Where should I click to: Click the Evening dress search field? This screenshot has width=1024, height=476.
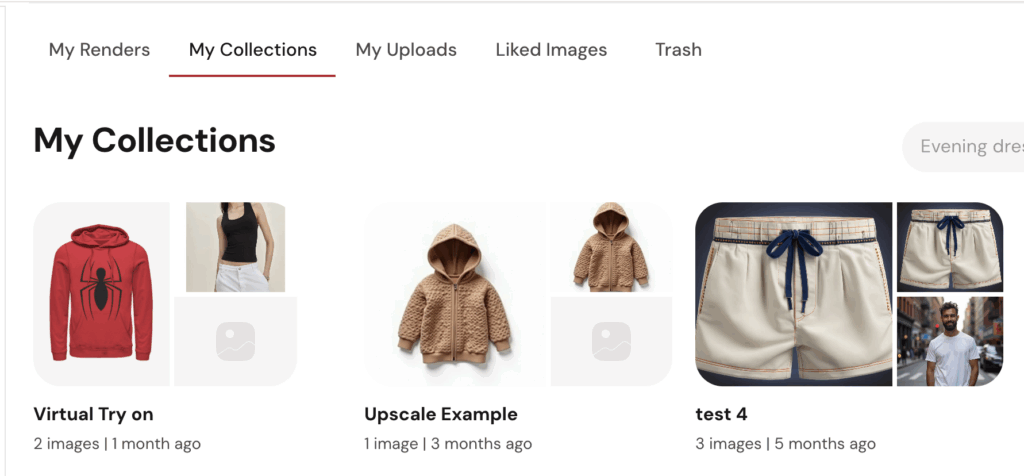point(963,146)
